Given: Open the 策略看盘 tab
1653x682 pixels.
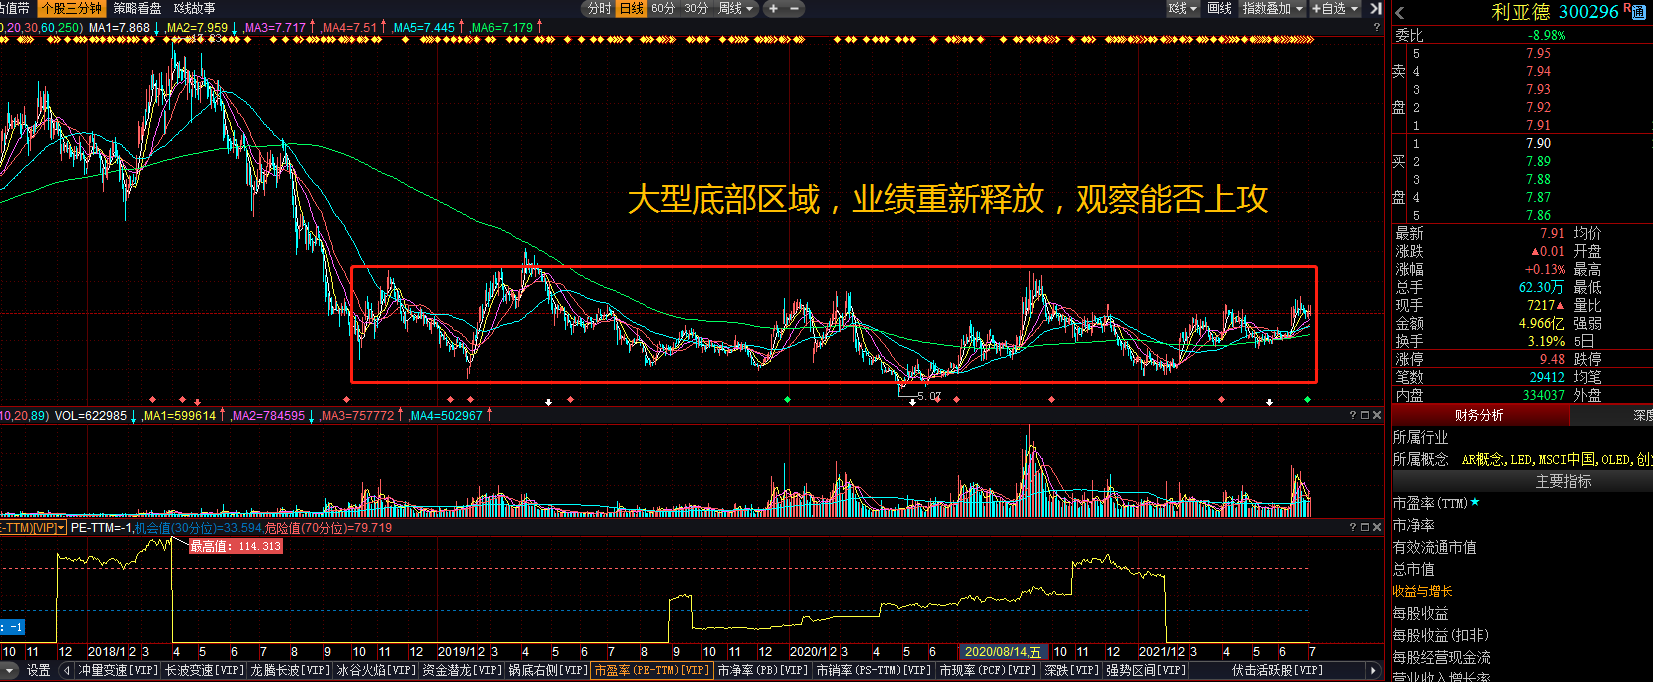Looking at the screenshot, I should tap(137, 8).
